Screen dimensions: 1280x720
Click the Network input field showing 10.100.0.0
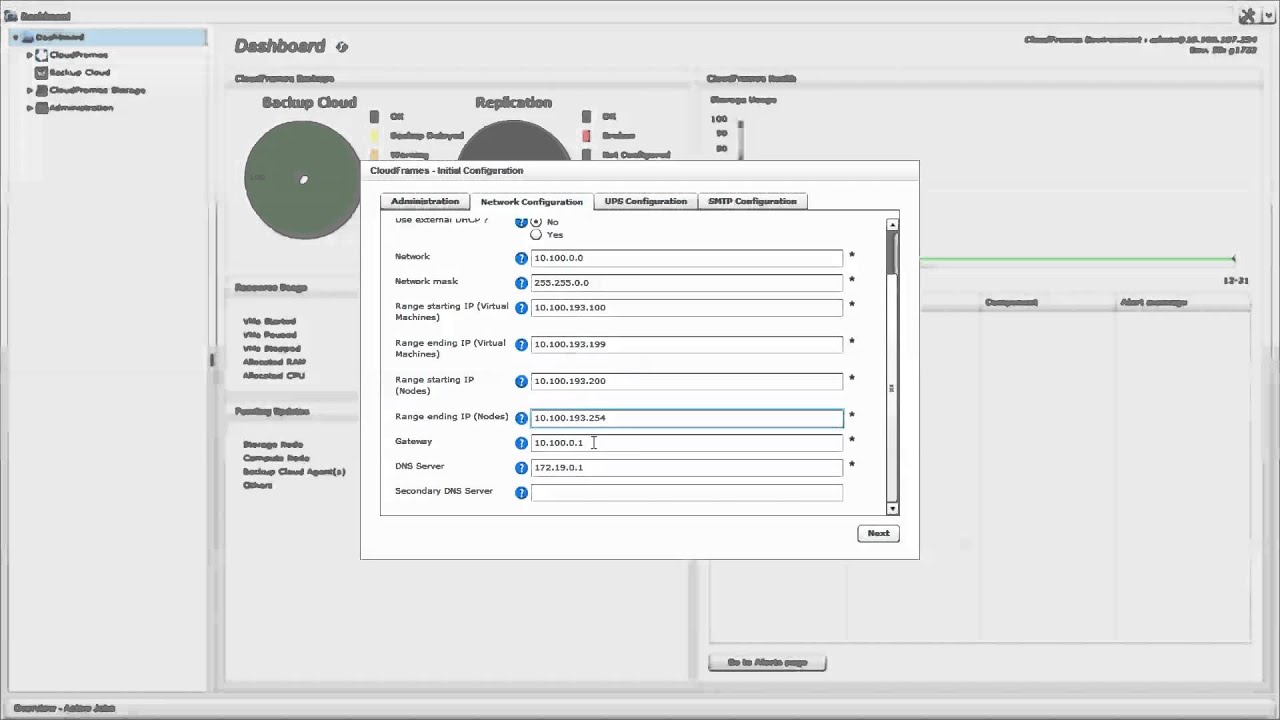tap(687, 258)
